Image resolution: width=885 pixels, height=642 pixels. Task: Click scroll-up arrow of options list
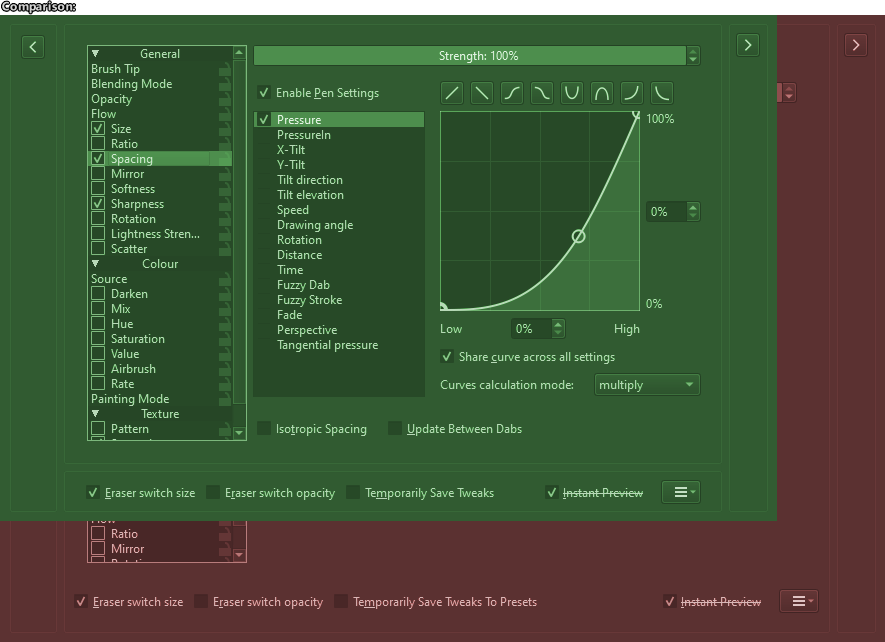click(239, 53)
